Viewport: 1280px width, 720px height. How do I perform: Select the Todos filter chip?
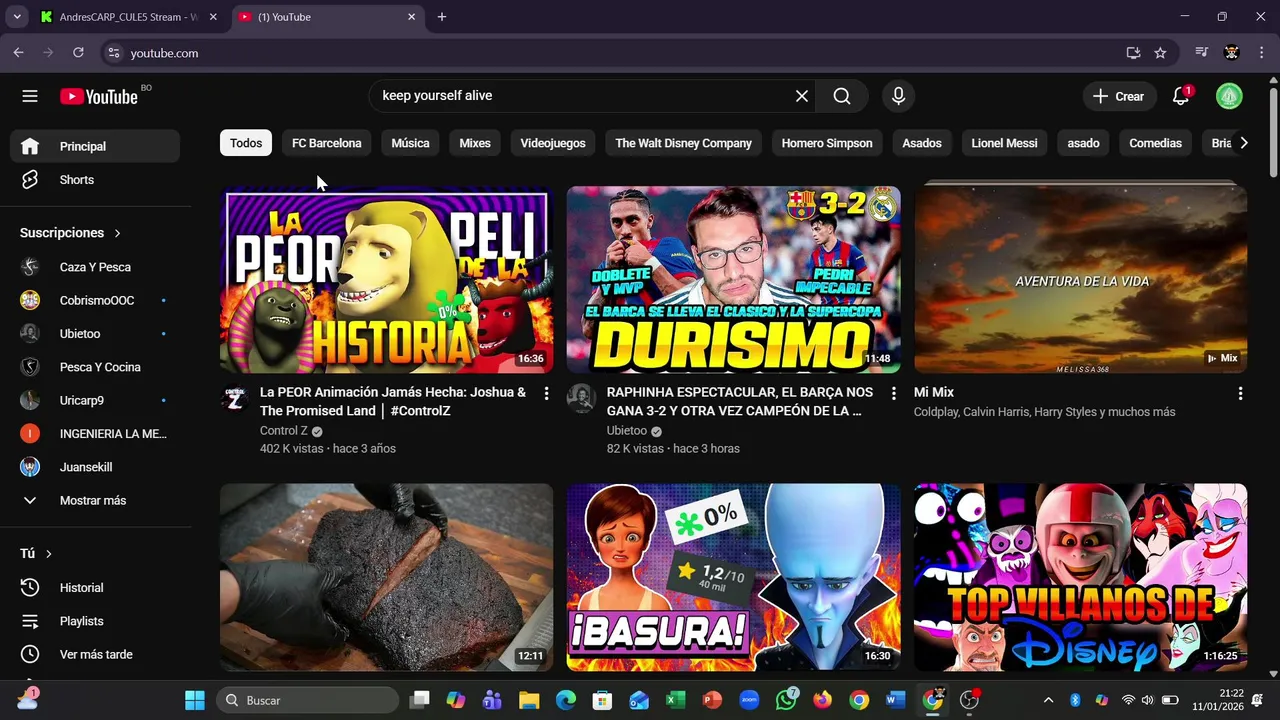click(x=246, y=143)
